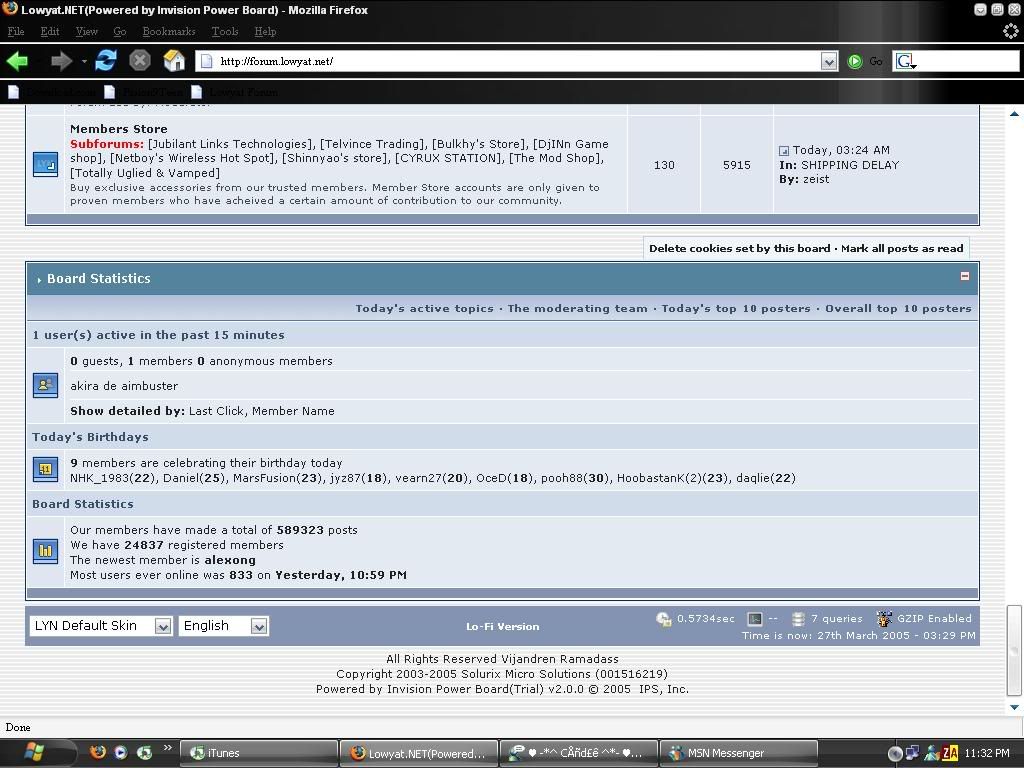This screenshot has height=768, width=1024.
Task: Go back with the green arrow
Action: coord(17,61)
